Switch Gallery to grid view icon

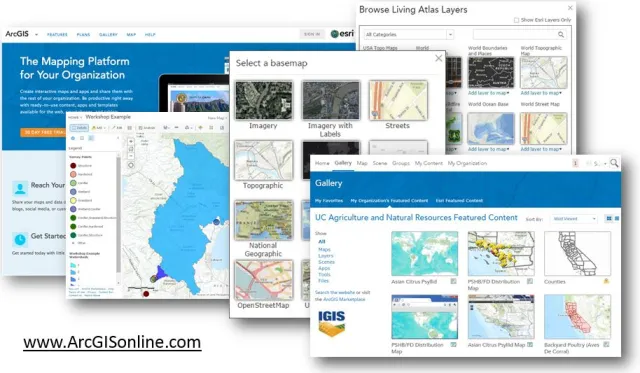[609, 219]
